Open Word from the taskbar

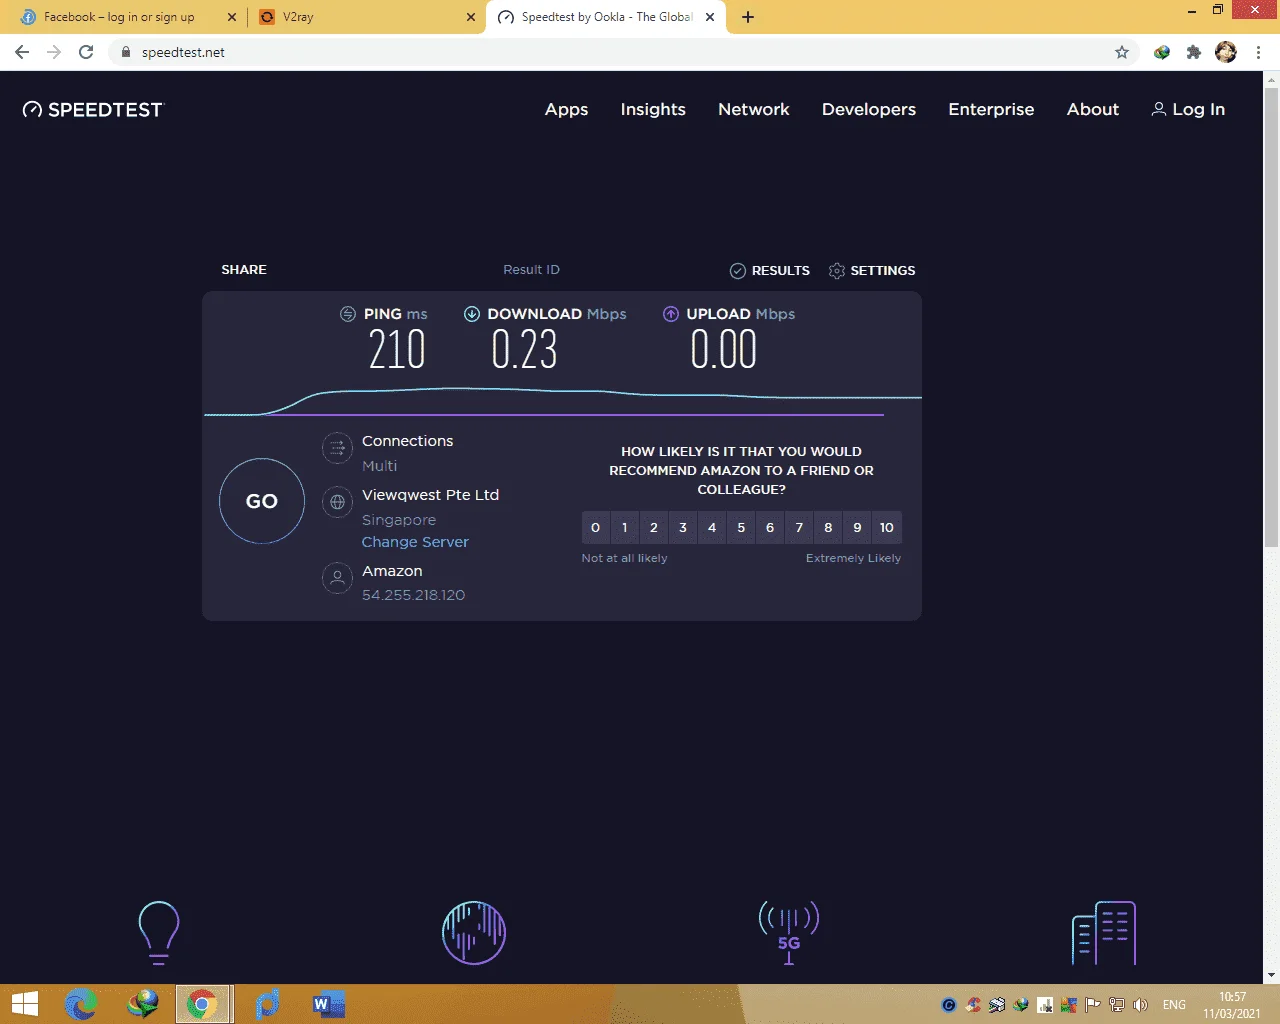pyautogui.click(x=327, y=1004)
